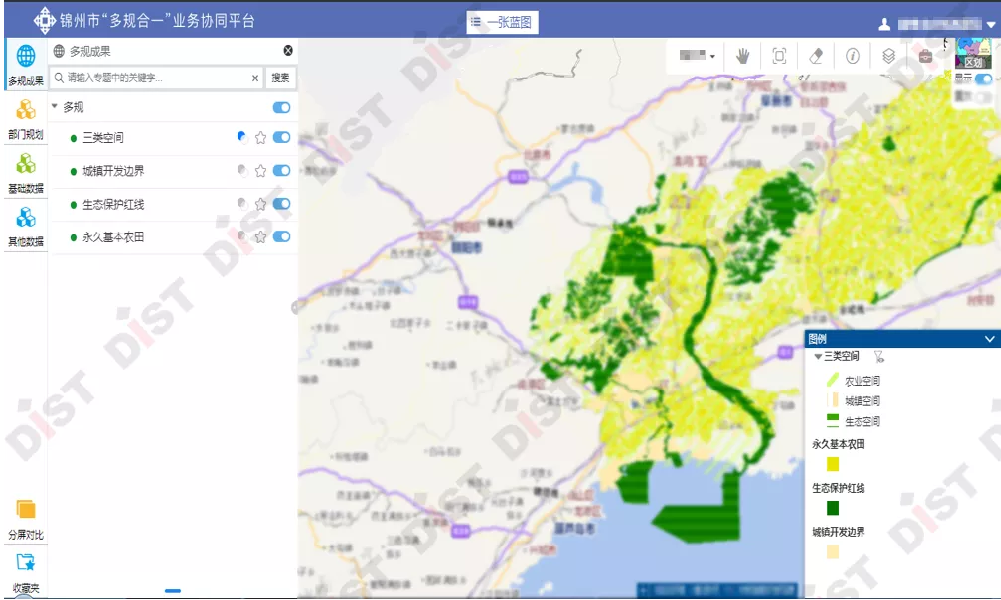Toggle off the 三类空间 layer
Image resolution: width=1001 pixels, height=600 pixels.
(x=281, y=137)
